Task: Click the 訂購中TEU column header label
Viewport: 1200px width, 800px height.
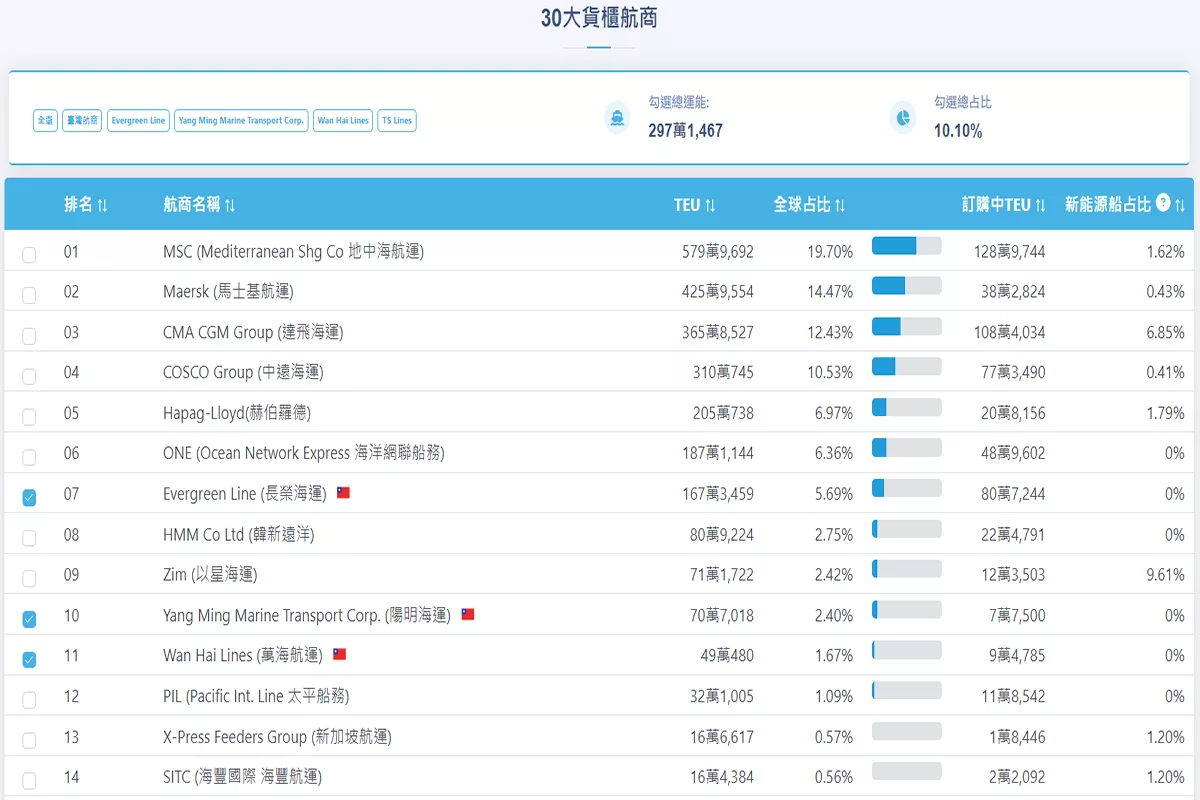Action: point(996,205)
